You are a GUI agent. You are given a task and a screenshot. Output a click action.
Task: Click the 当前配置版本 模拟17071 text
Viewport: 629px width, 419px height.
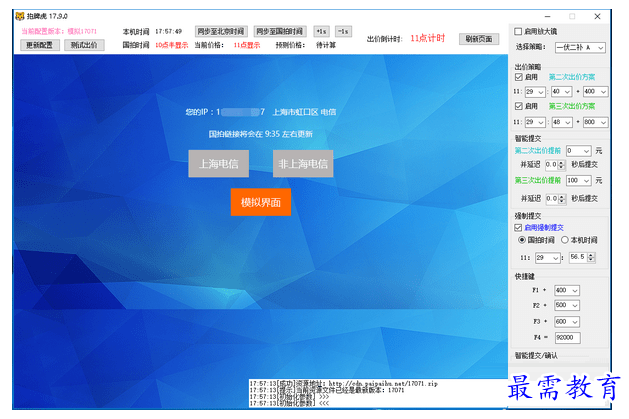tap(59, 31)
